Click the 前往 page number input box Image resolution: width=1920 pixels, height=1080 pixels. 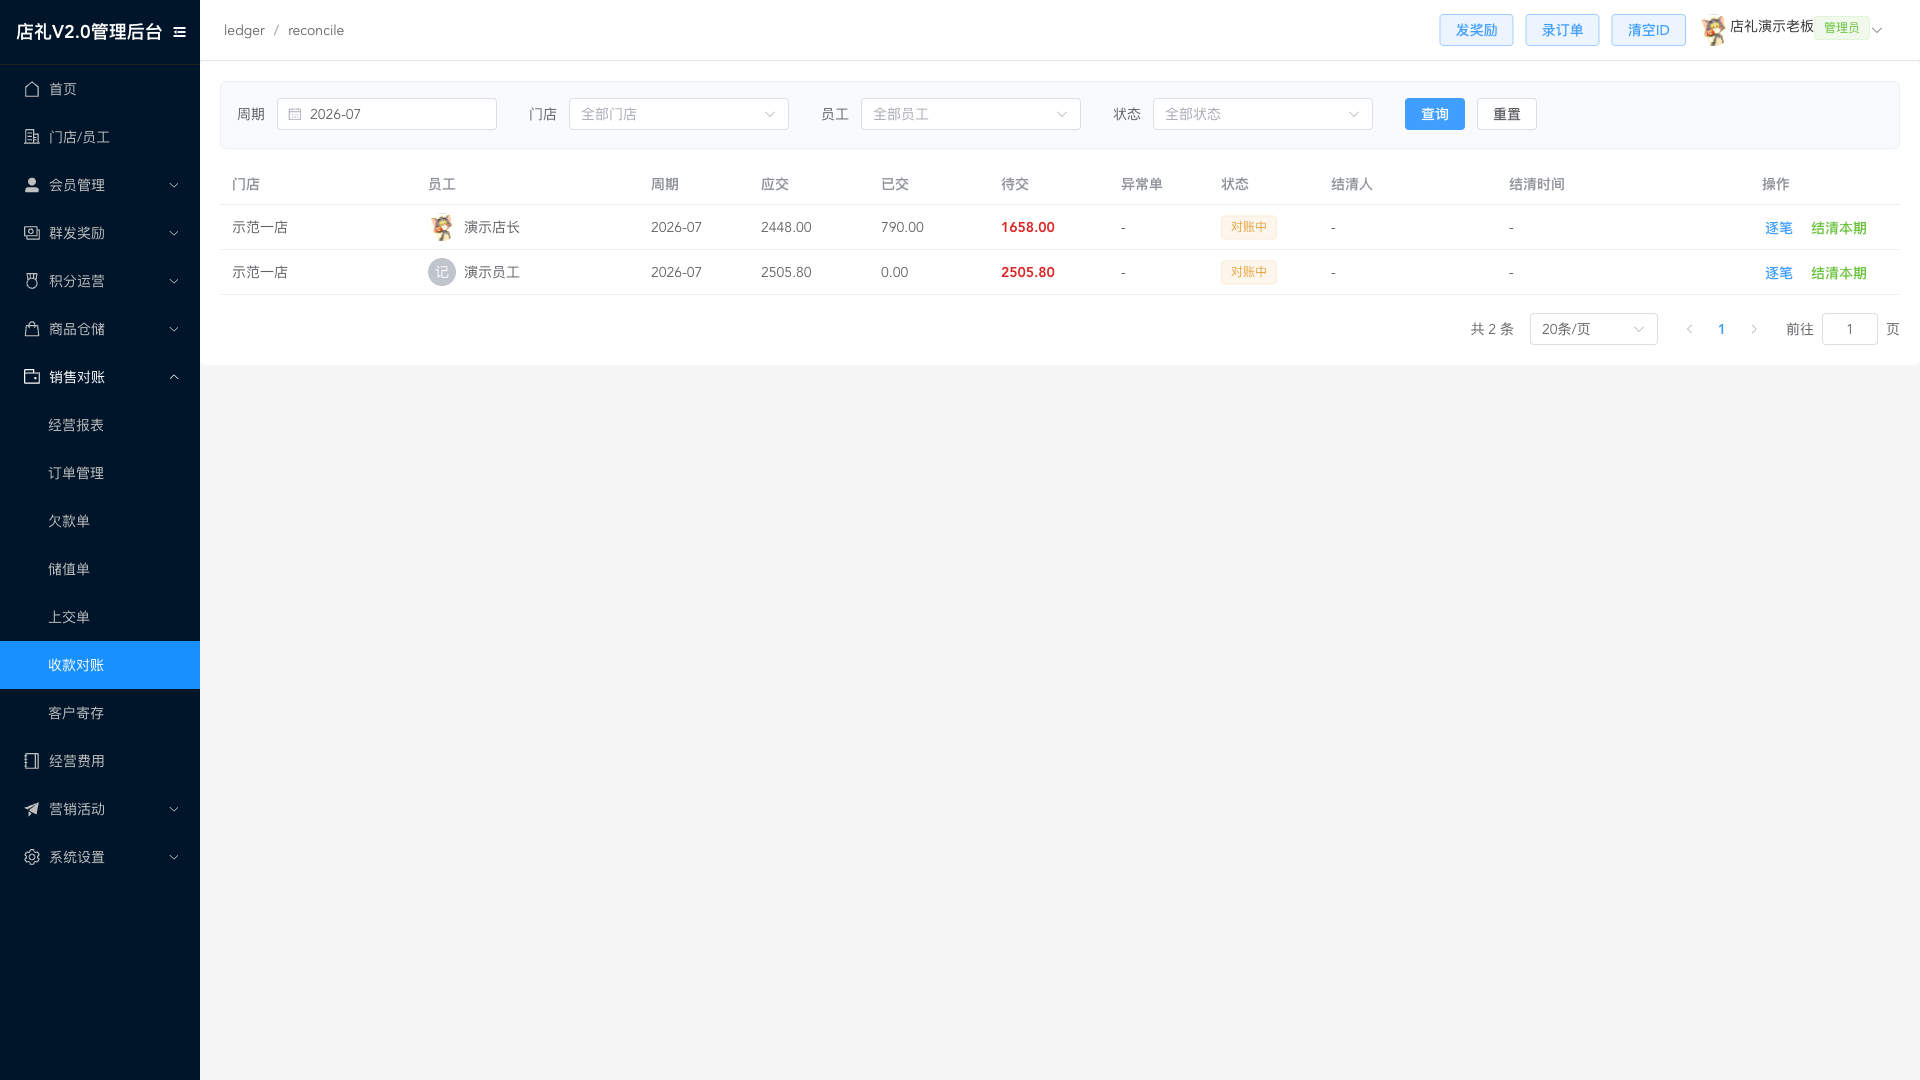1850,329
